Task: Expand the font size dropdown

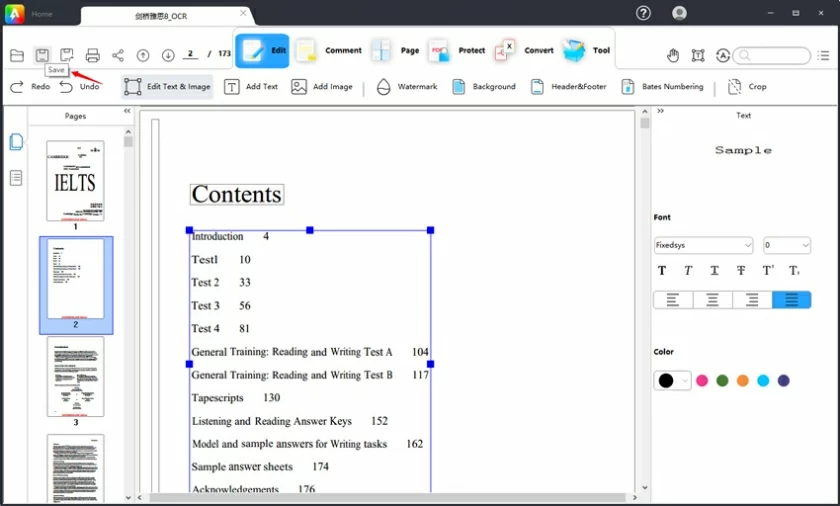Action: point(786,245)
